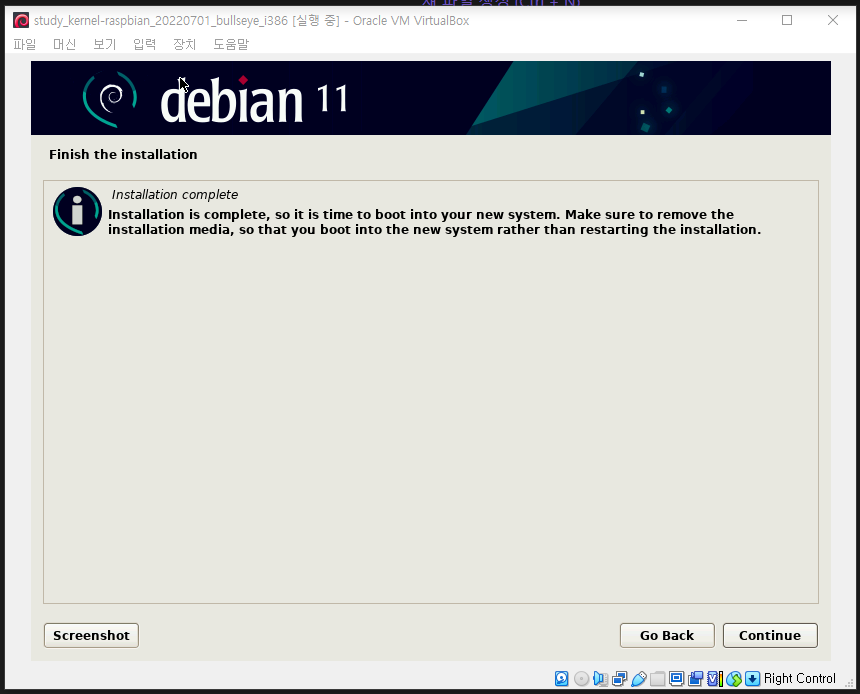Open the 도움말 menu
Viewport: 860px width, 694px height.
coord(229,44)
